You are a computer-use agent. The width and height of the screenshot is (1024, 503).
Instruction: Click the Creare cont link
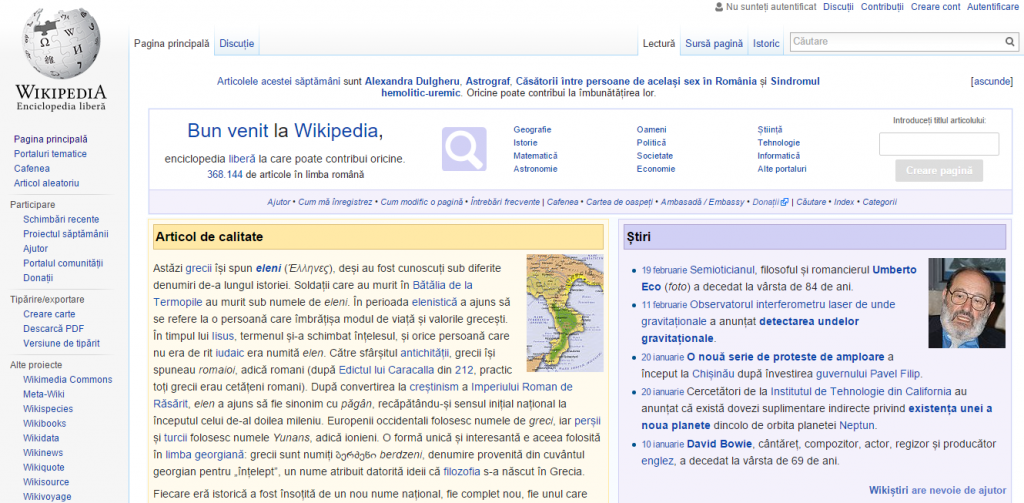[935, 7]
